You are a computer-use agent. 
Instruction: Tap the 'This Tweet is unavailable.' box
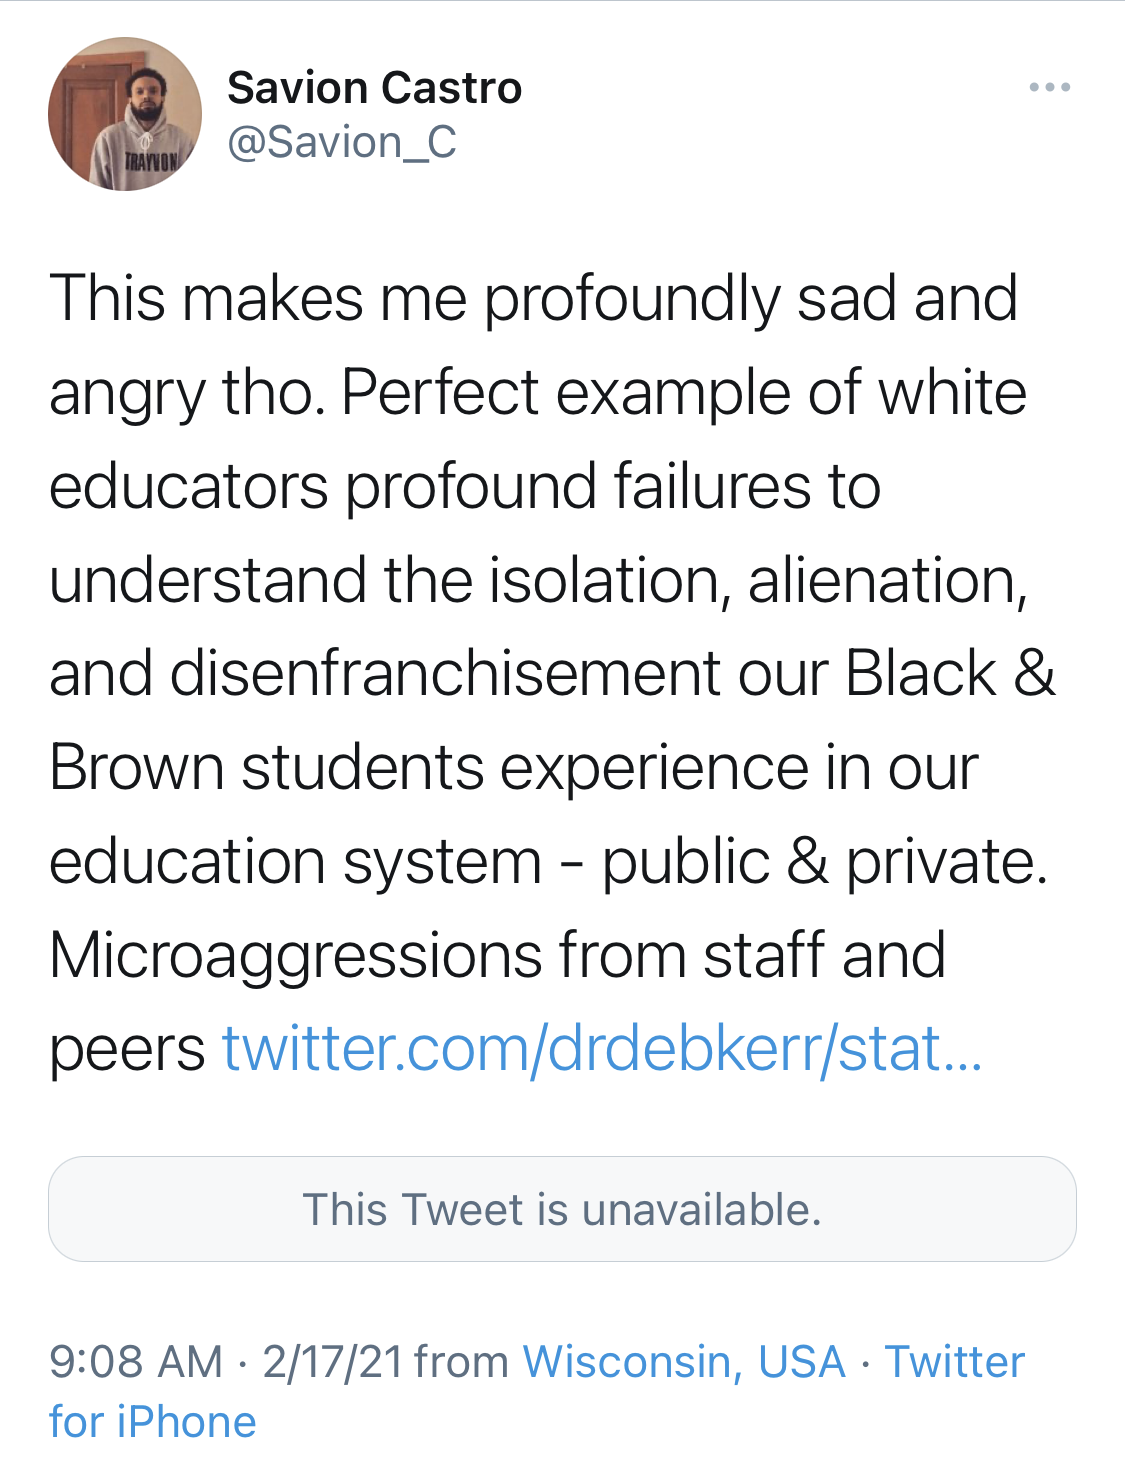click(562, 1209)
